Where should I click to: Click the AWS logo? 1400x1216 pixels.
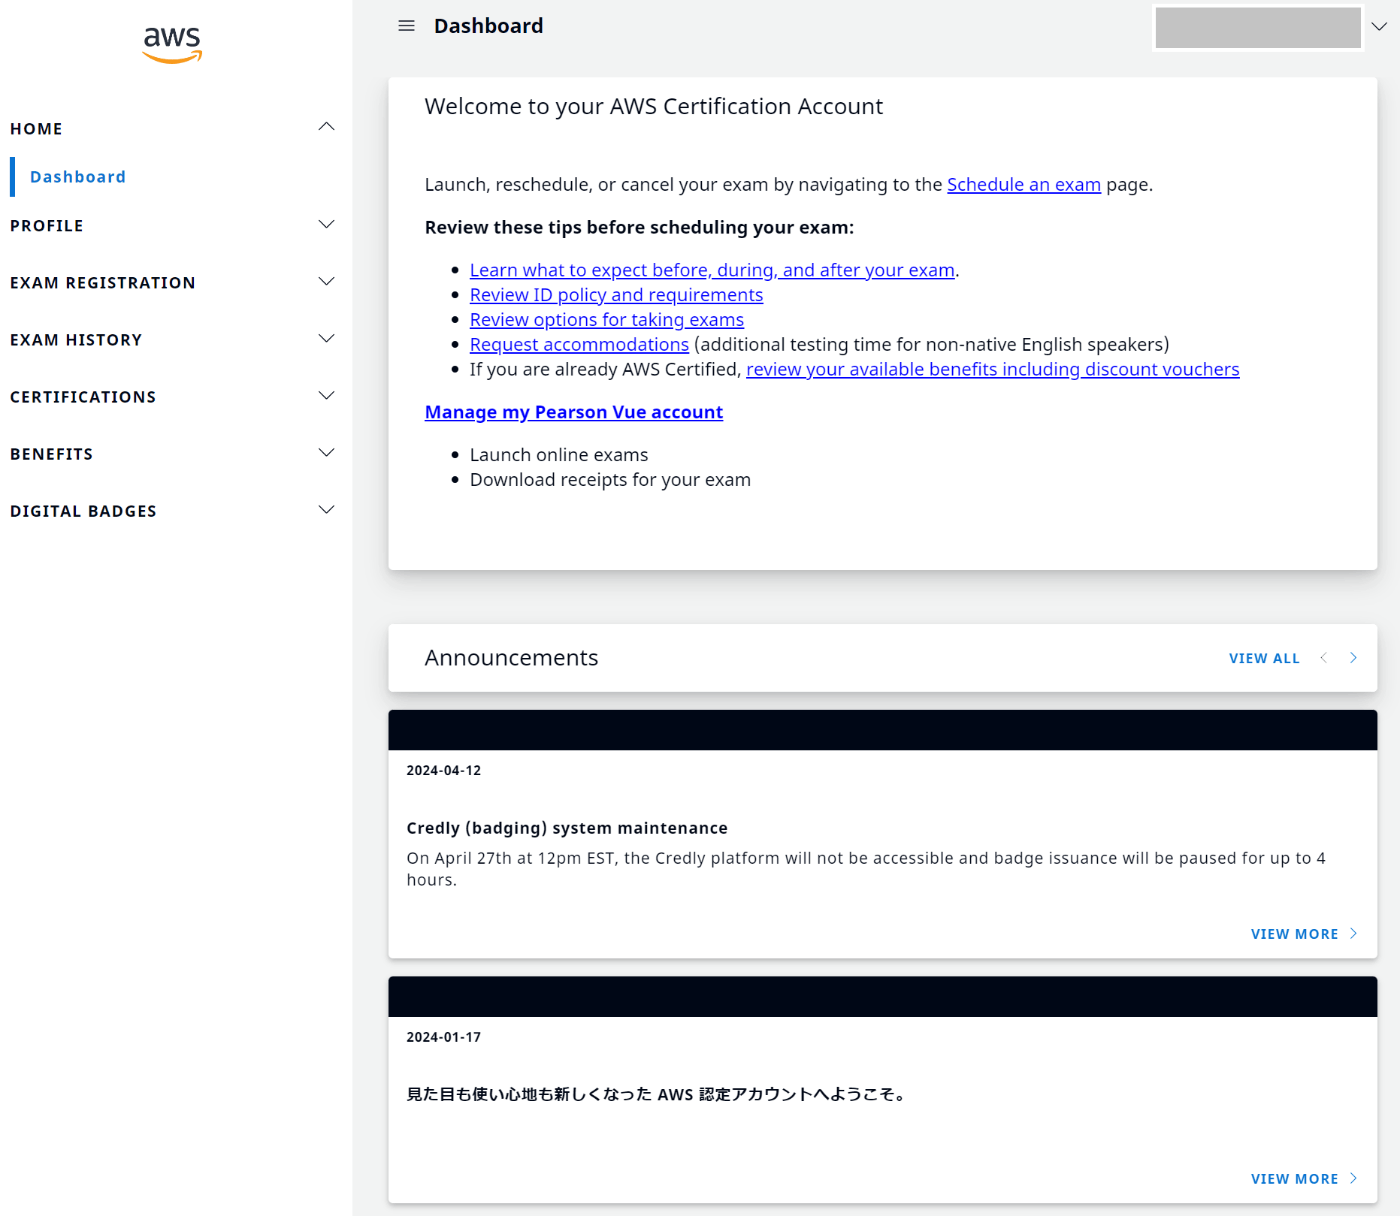click(x=172, y=45)
